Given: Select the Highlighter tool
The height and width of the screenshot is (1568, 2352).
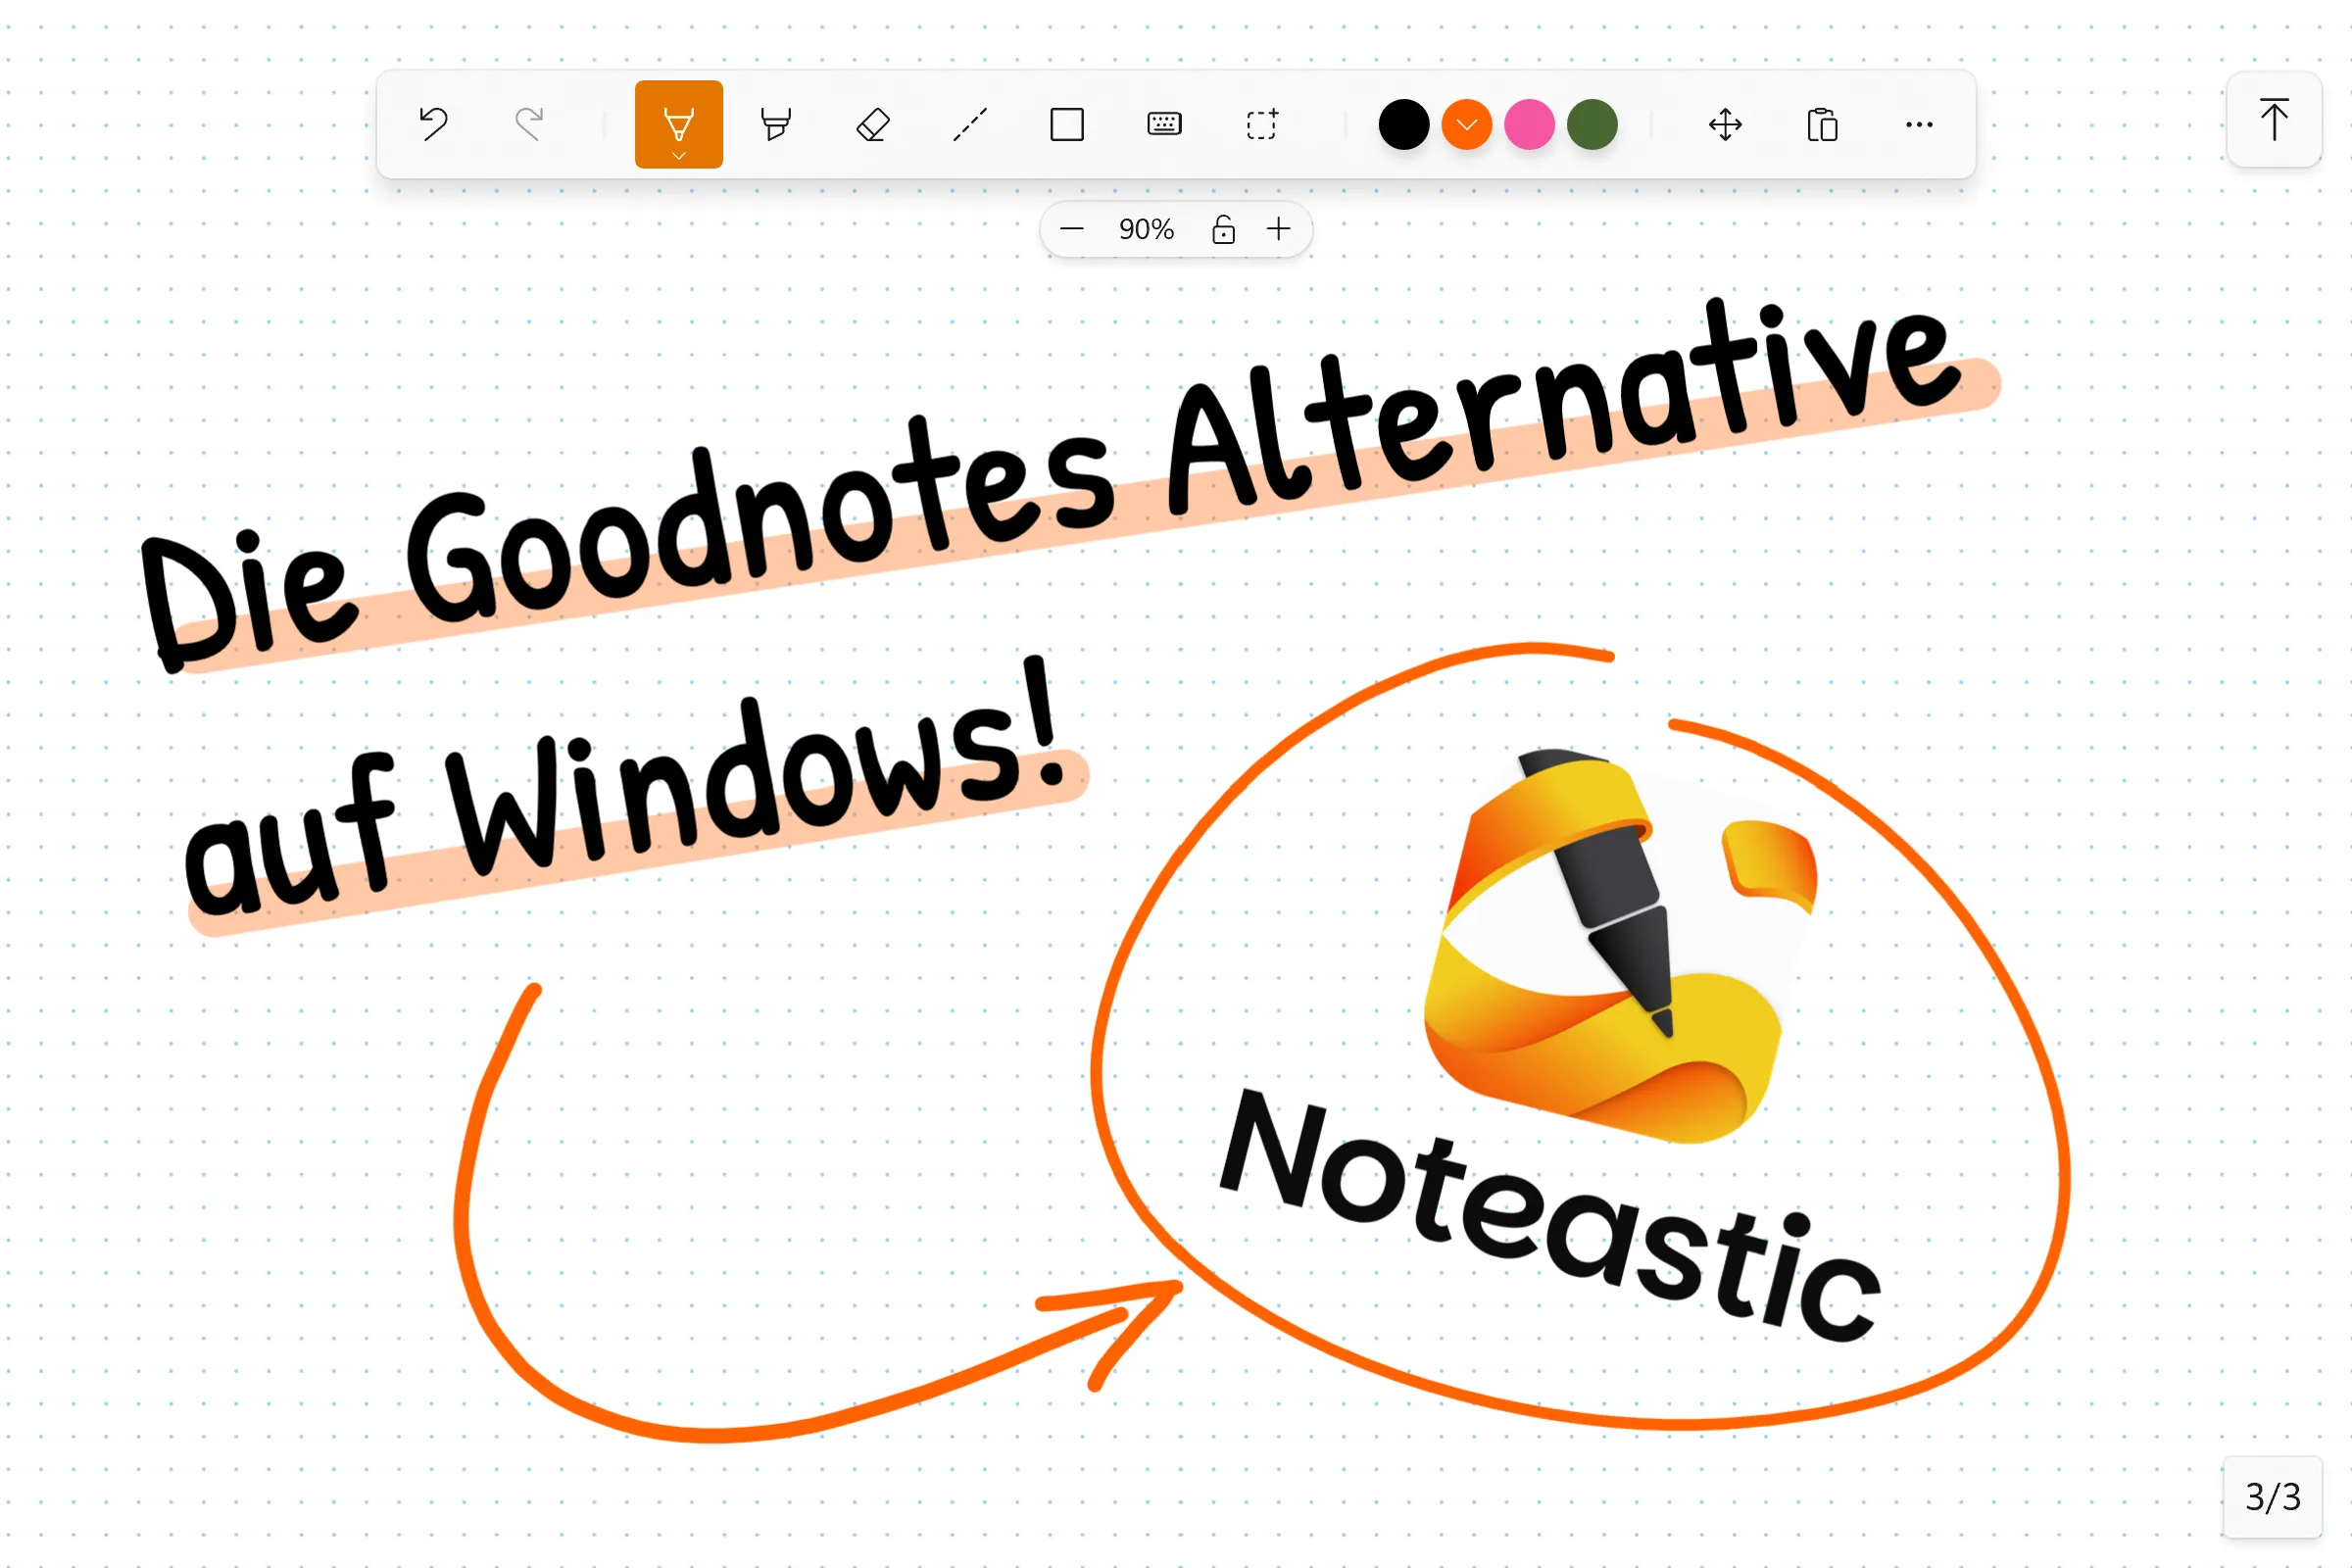Looking at the screenshot, I should coord(776,124).
